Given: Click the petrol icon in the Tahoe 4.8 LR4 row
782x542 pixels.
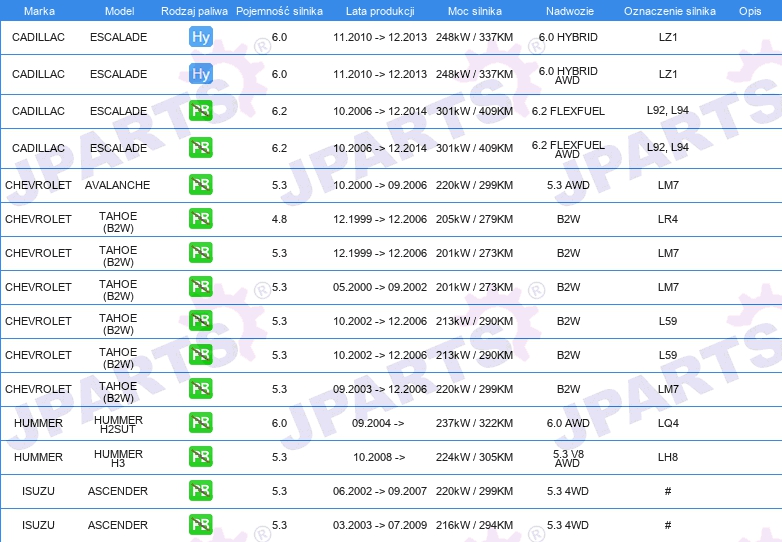Looking at the screenshot, I should click(x=201, y=219).
